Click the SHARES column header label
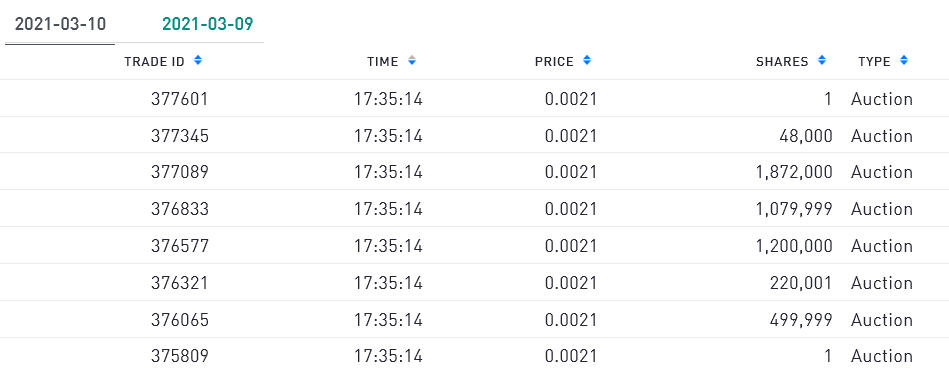The width and height of the screenshot is (949, 373). [x=782, y=62]
